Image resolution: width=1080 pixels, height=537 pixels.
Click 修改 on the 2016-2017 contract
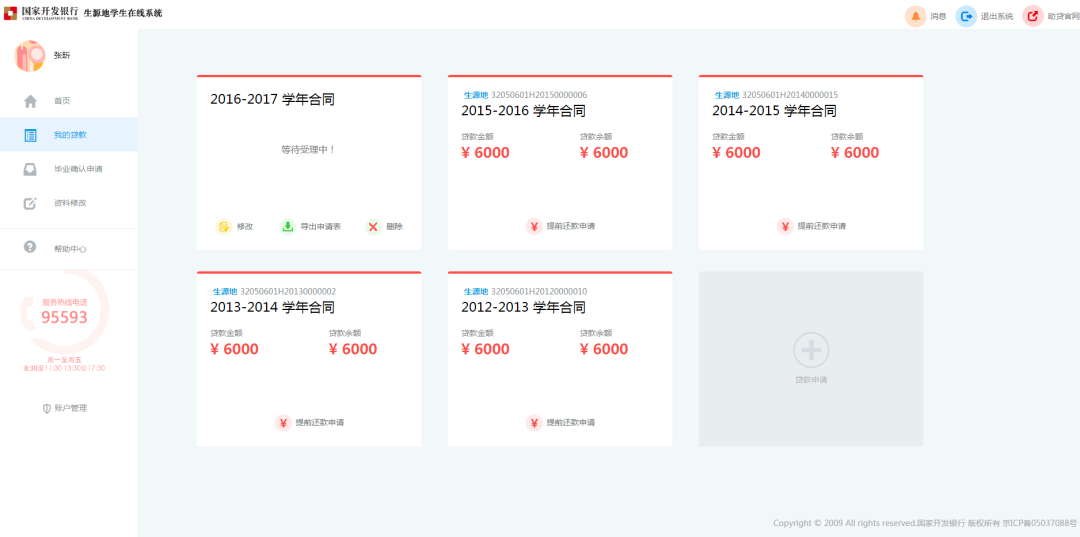click(x=245, y=227)
